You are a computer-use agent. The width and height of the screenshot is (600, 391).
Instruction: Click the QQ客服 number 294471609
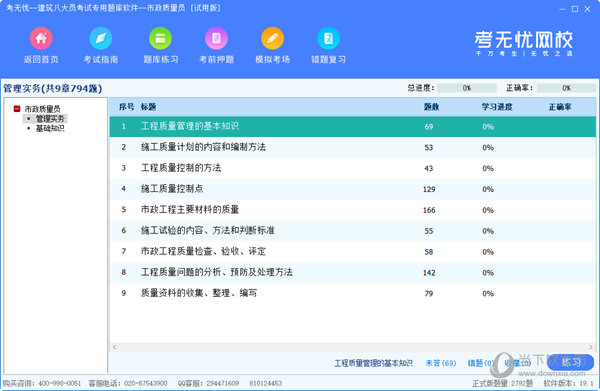[223, 383]
